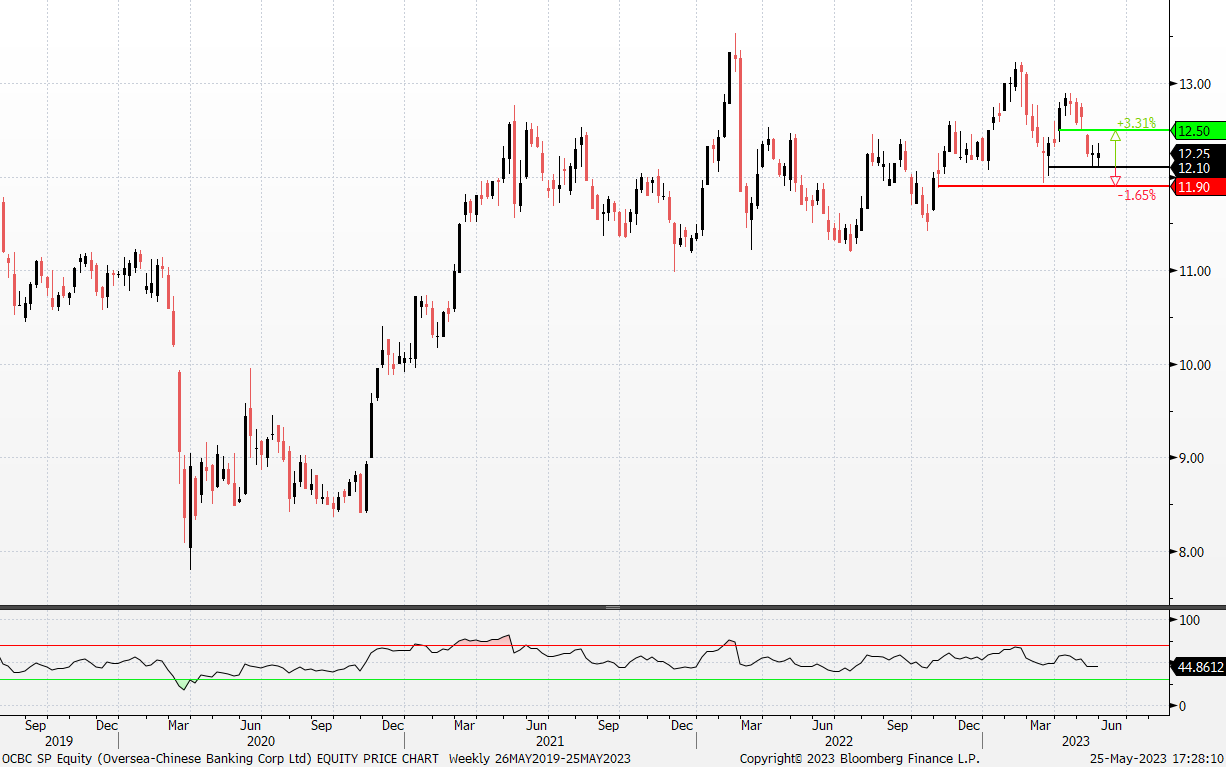Select the +3.31% upside annotation
Screen dimensions: 1226x767
click(x=1136, y=123)
